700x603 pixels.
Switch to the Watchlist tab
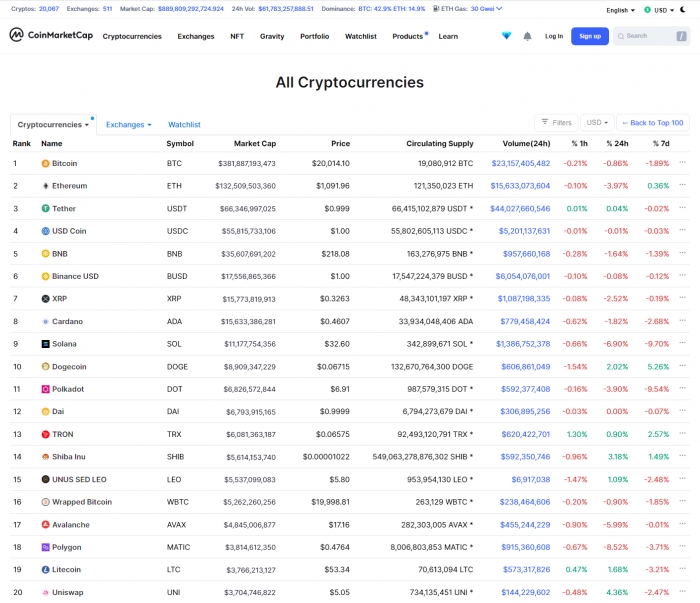tap(184, 125)
